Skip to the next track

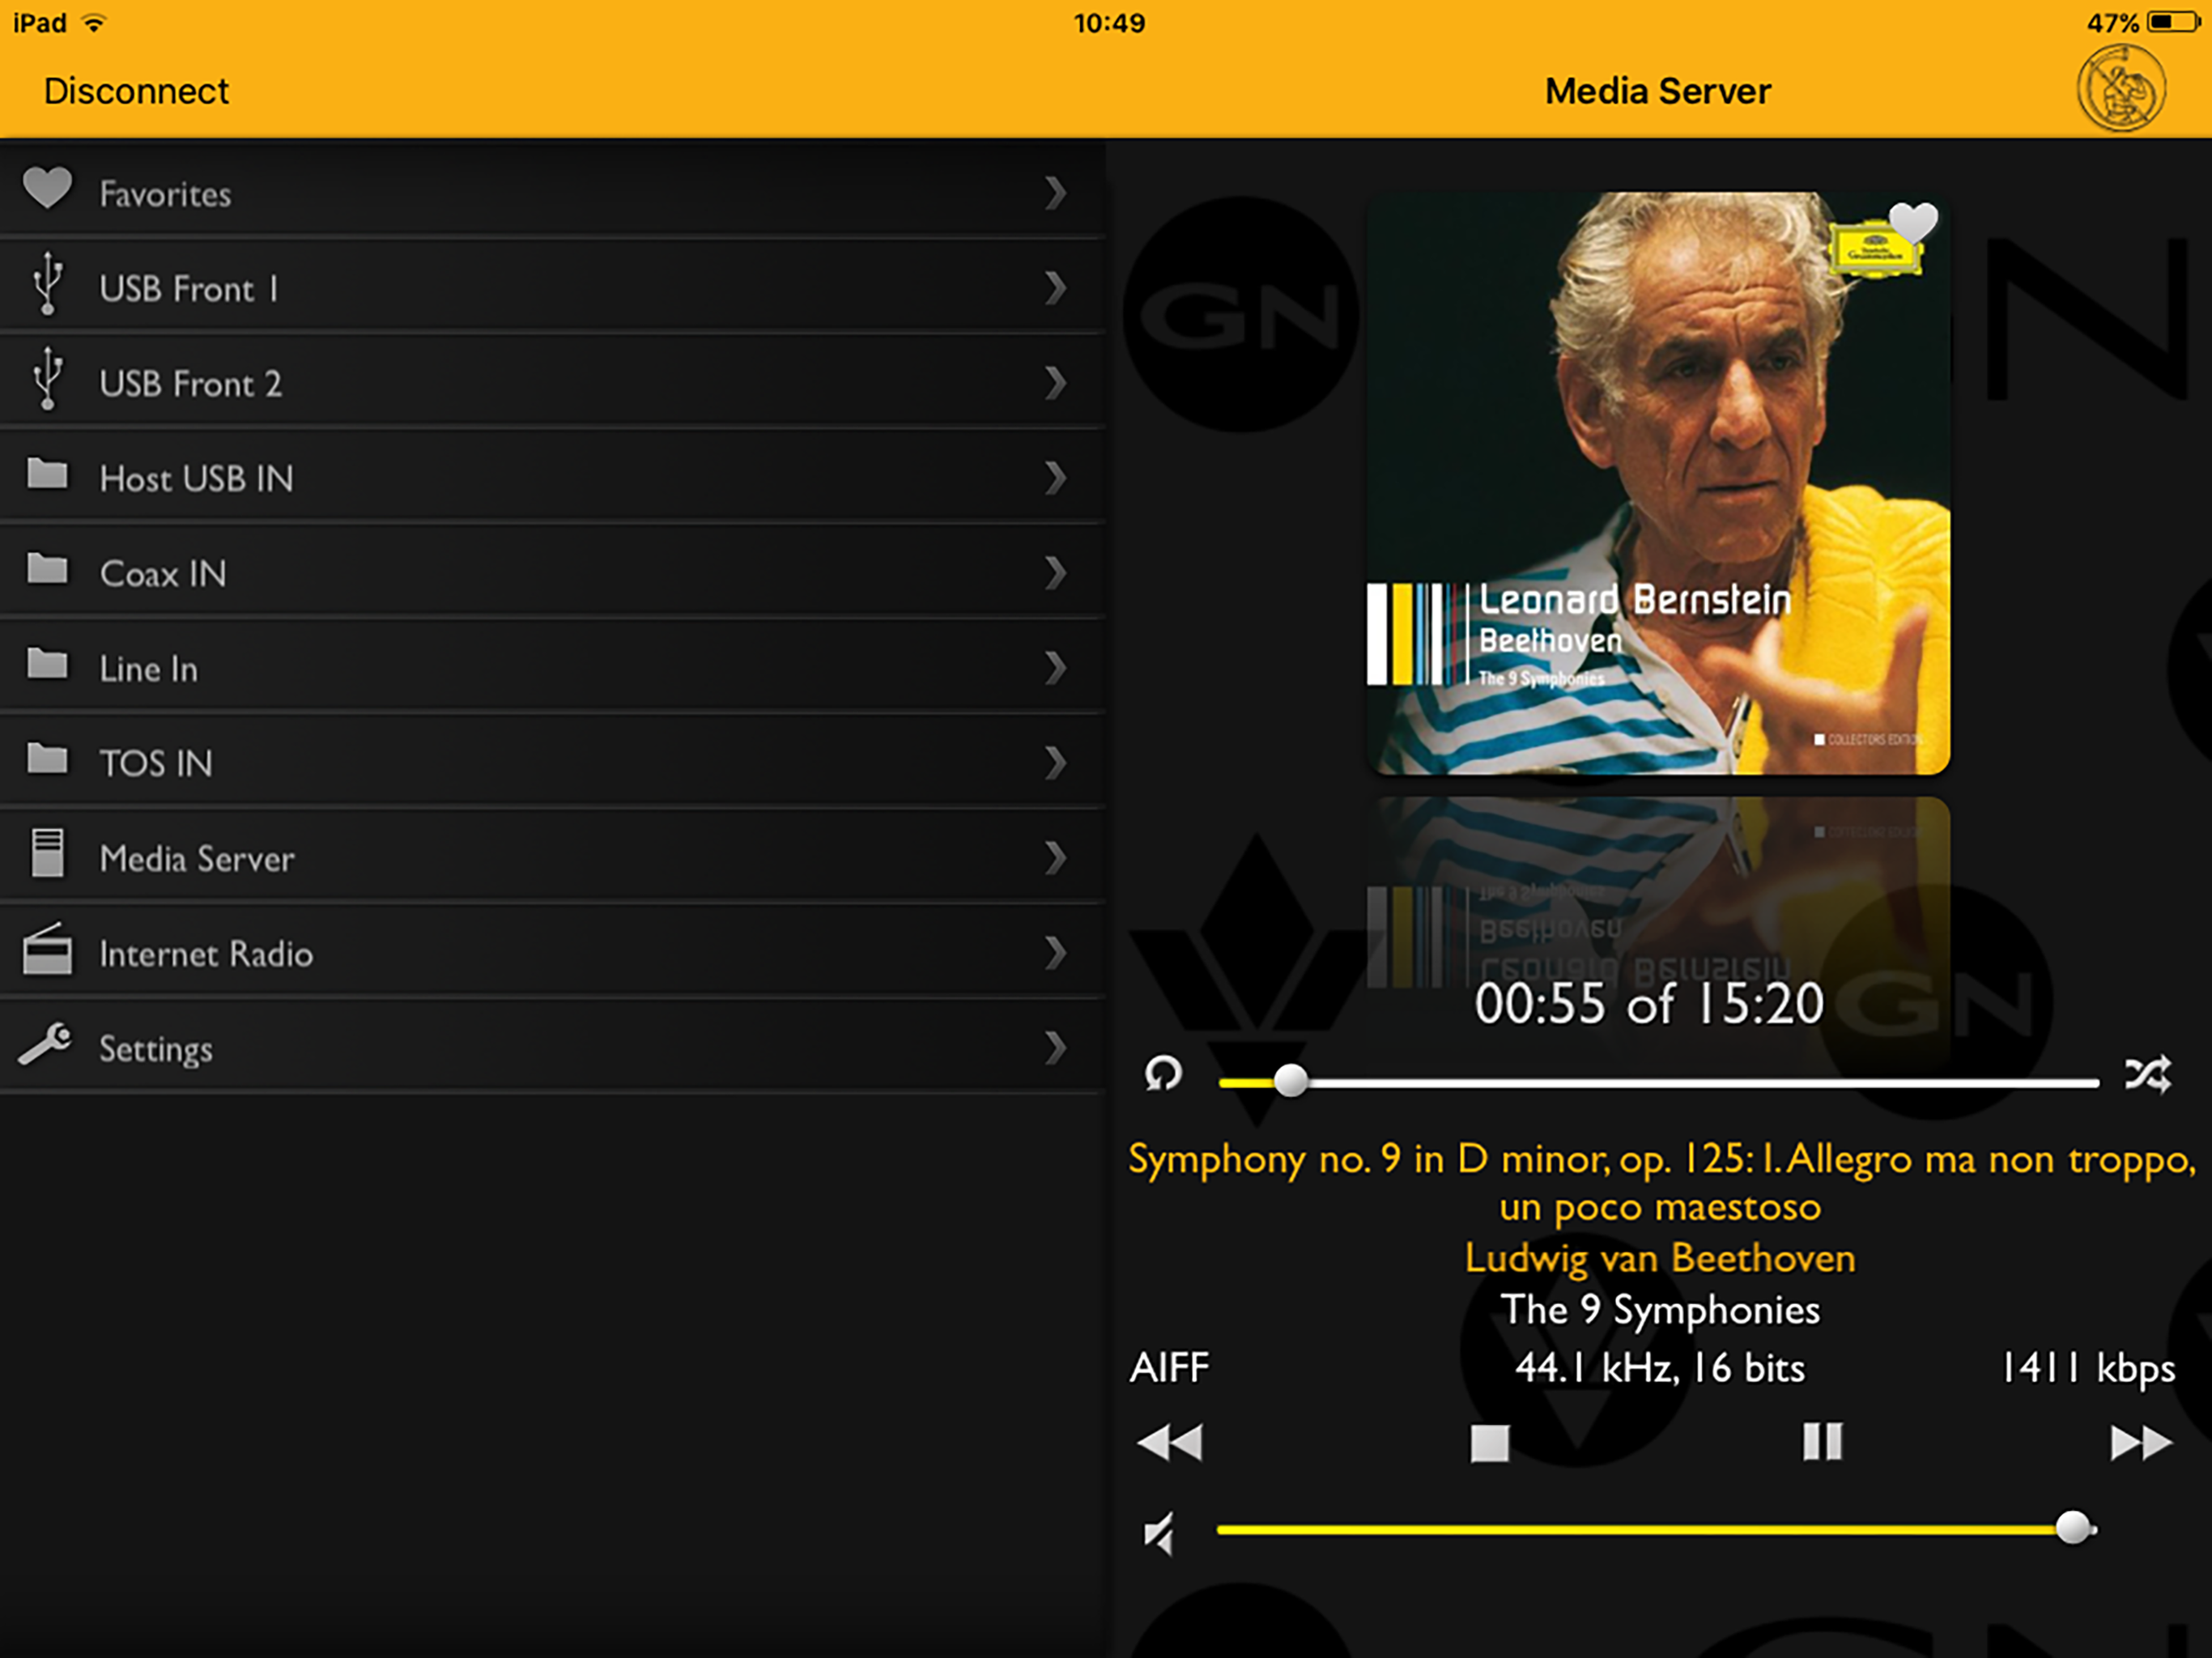tap(2141, 1442)
